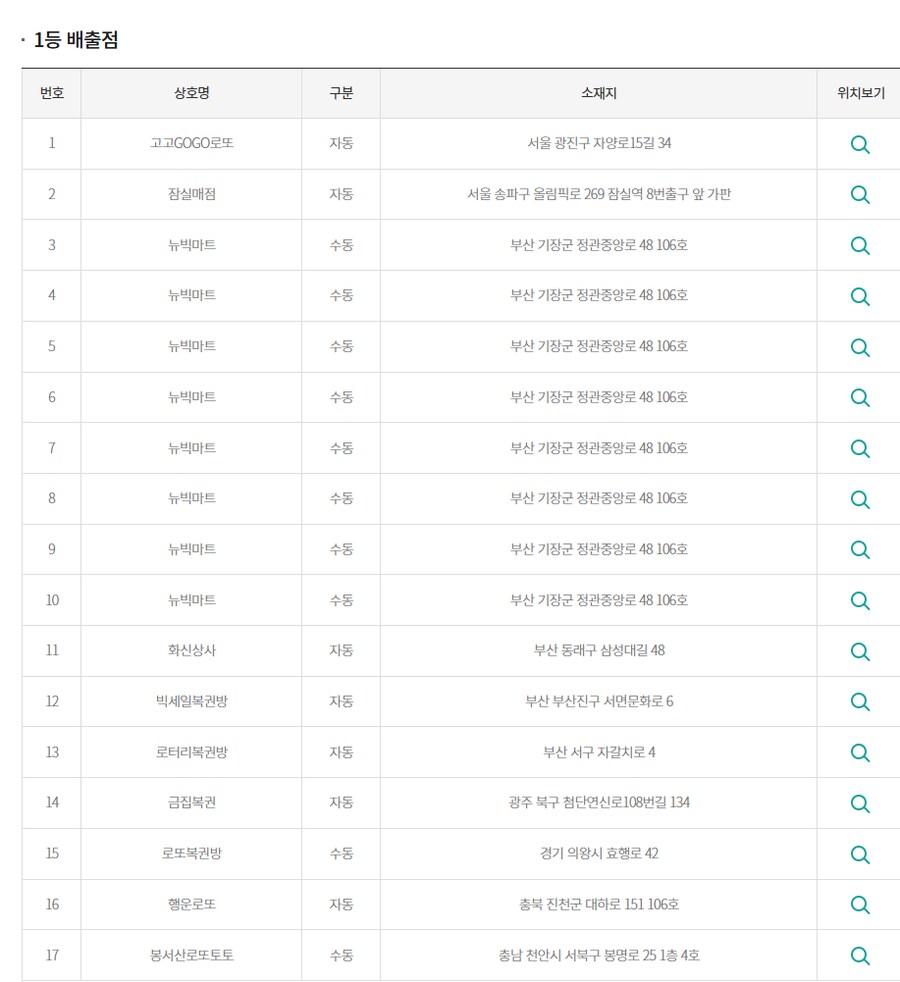Click address 서울 송파구 올림픽로 269
This screenshot has width=900, height=982.
point(535,194)
